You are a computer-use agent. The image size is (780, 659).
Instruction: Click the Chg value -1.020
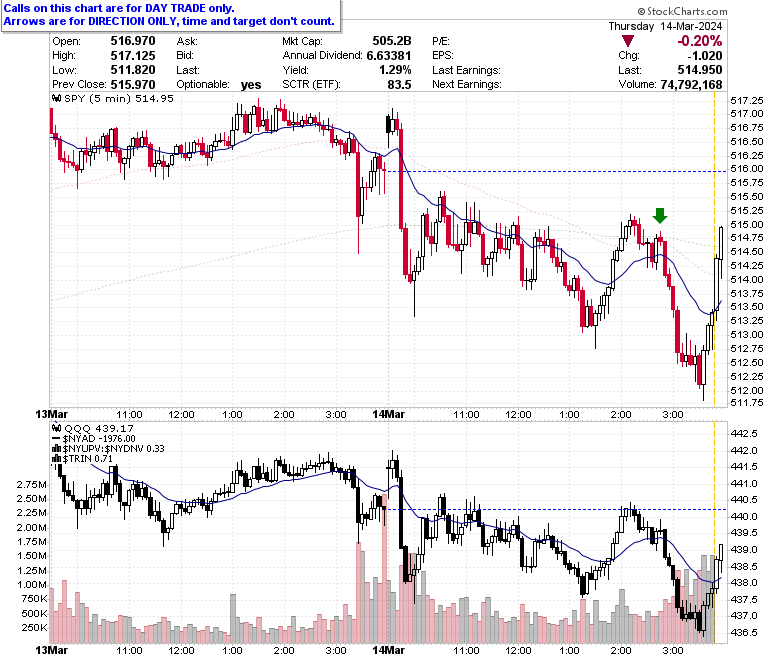point(705,55)
